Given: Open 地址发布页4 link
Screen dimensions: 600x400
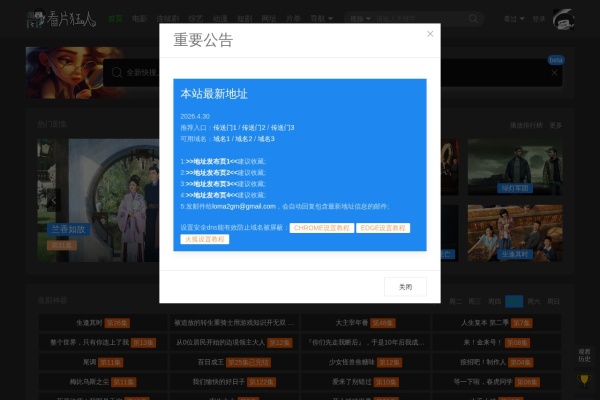Looking at the screenshot, I should click(212, 195).
